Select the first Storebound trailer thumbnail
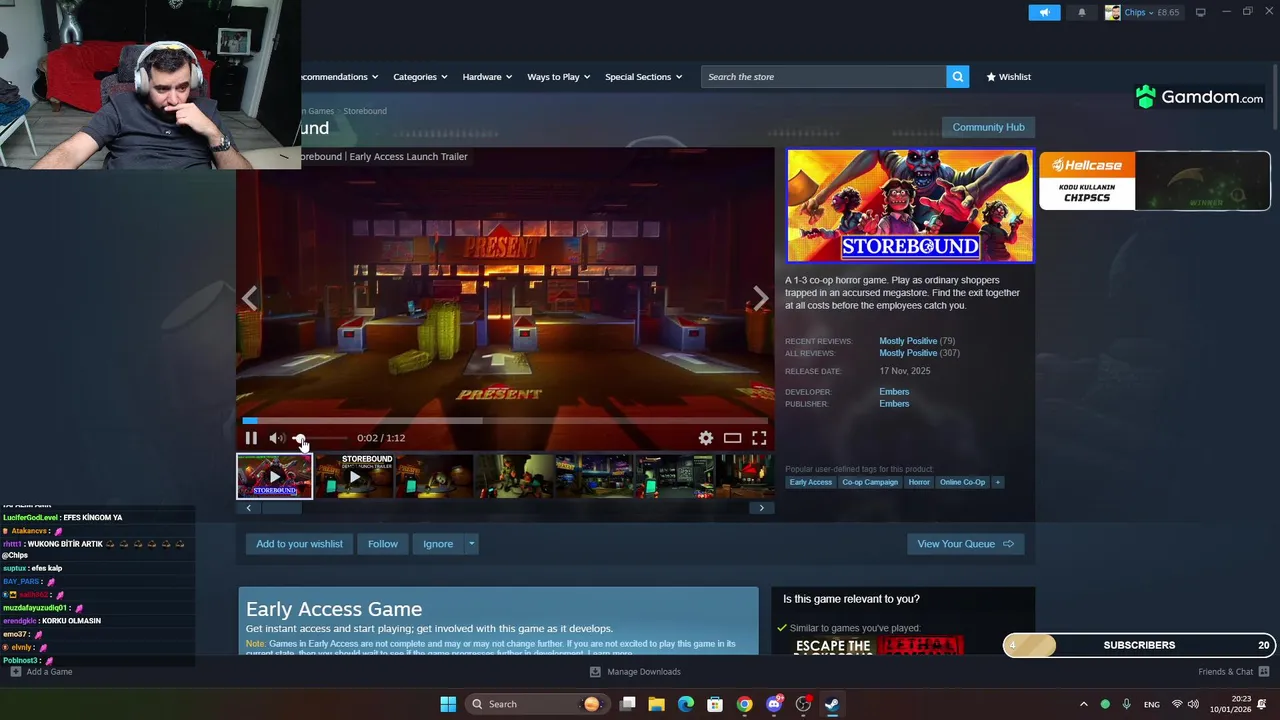This screenshot has height=720, width=1280. click(x=274, y=476)
